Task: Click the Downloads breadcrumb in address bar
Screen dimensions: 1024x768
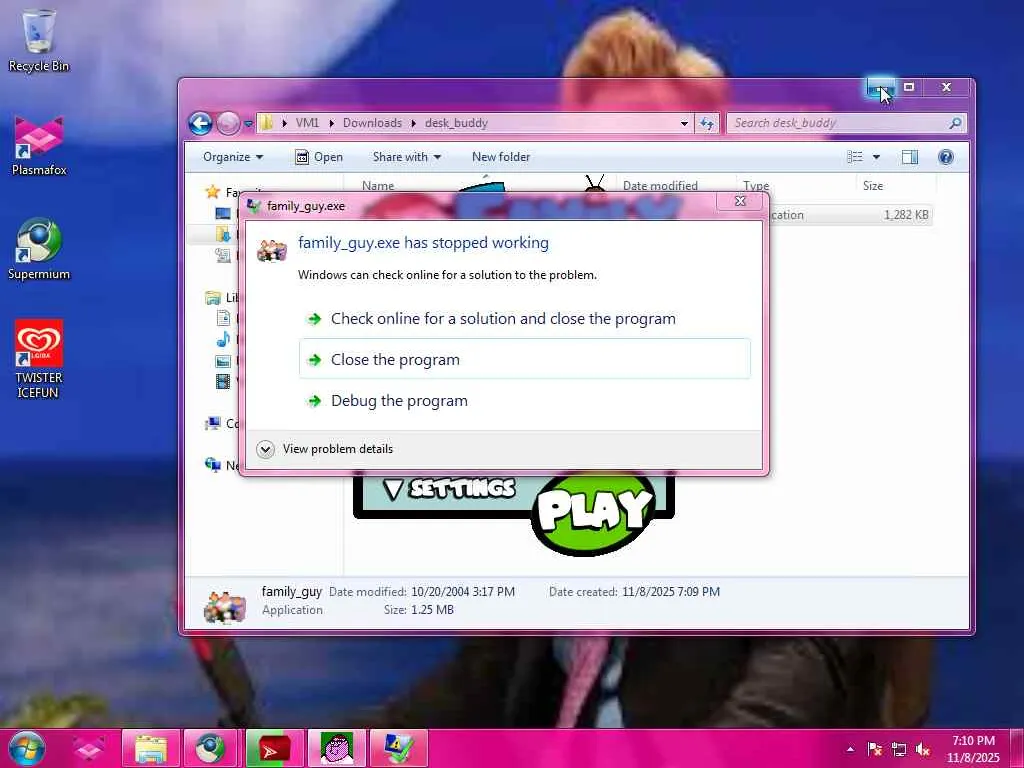Action: (372, 123)
